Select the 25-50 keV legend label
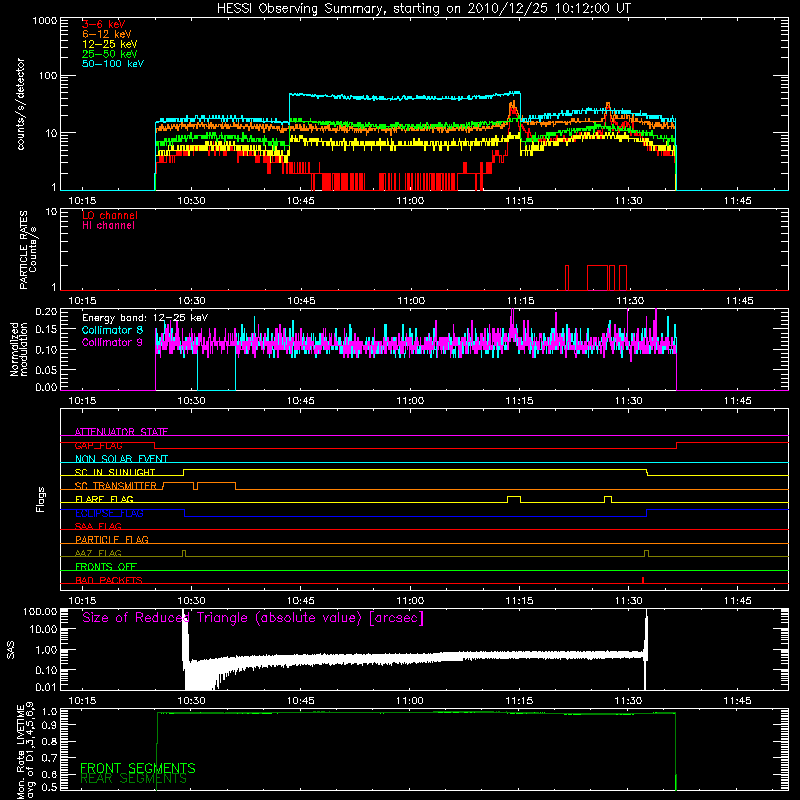 pyautogui.click(x=110, y=54)
